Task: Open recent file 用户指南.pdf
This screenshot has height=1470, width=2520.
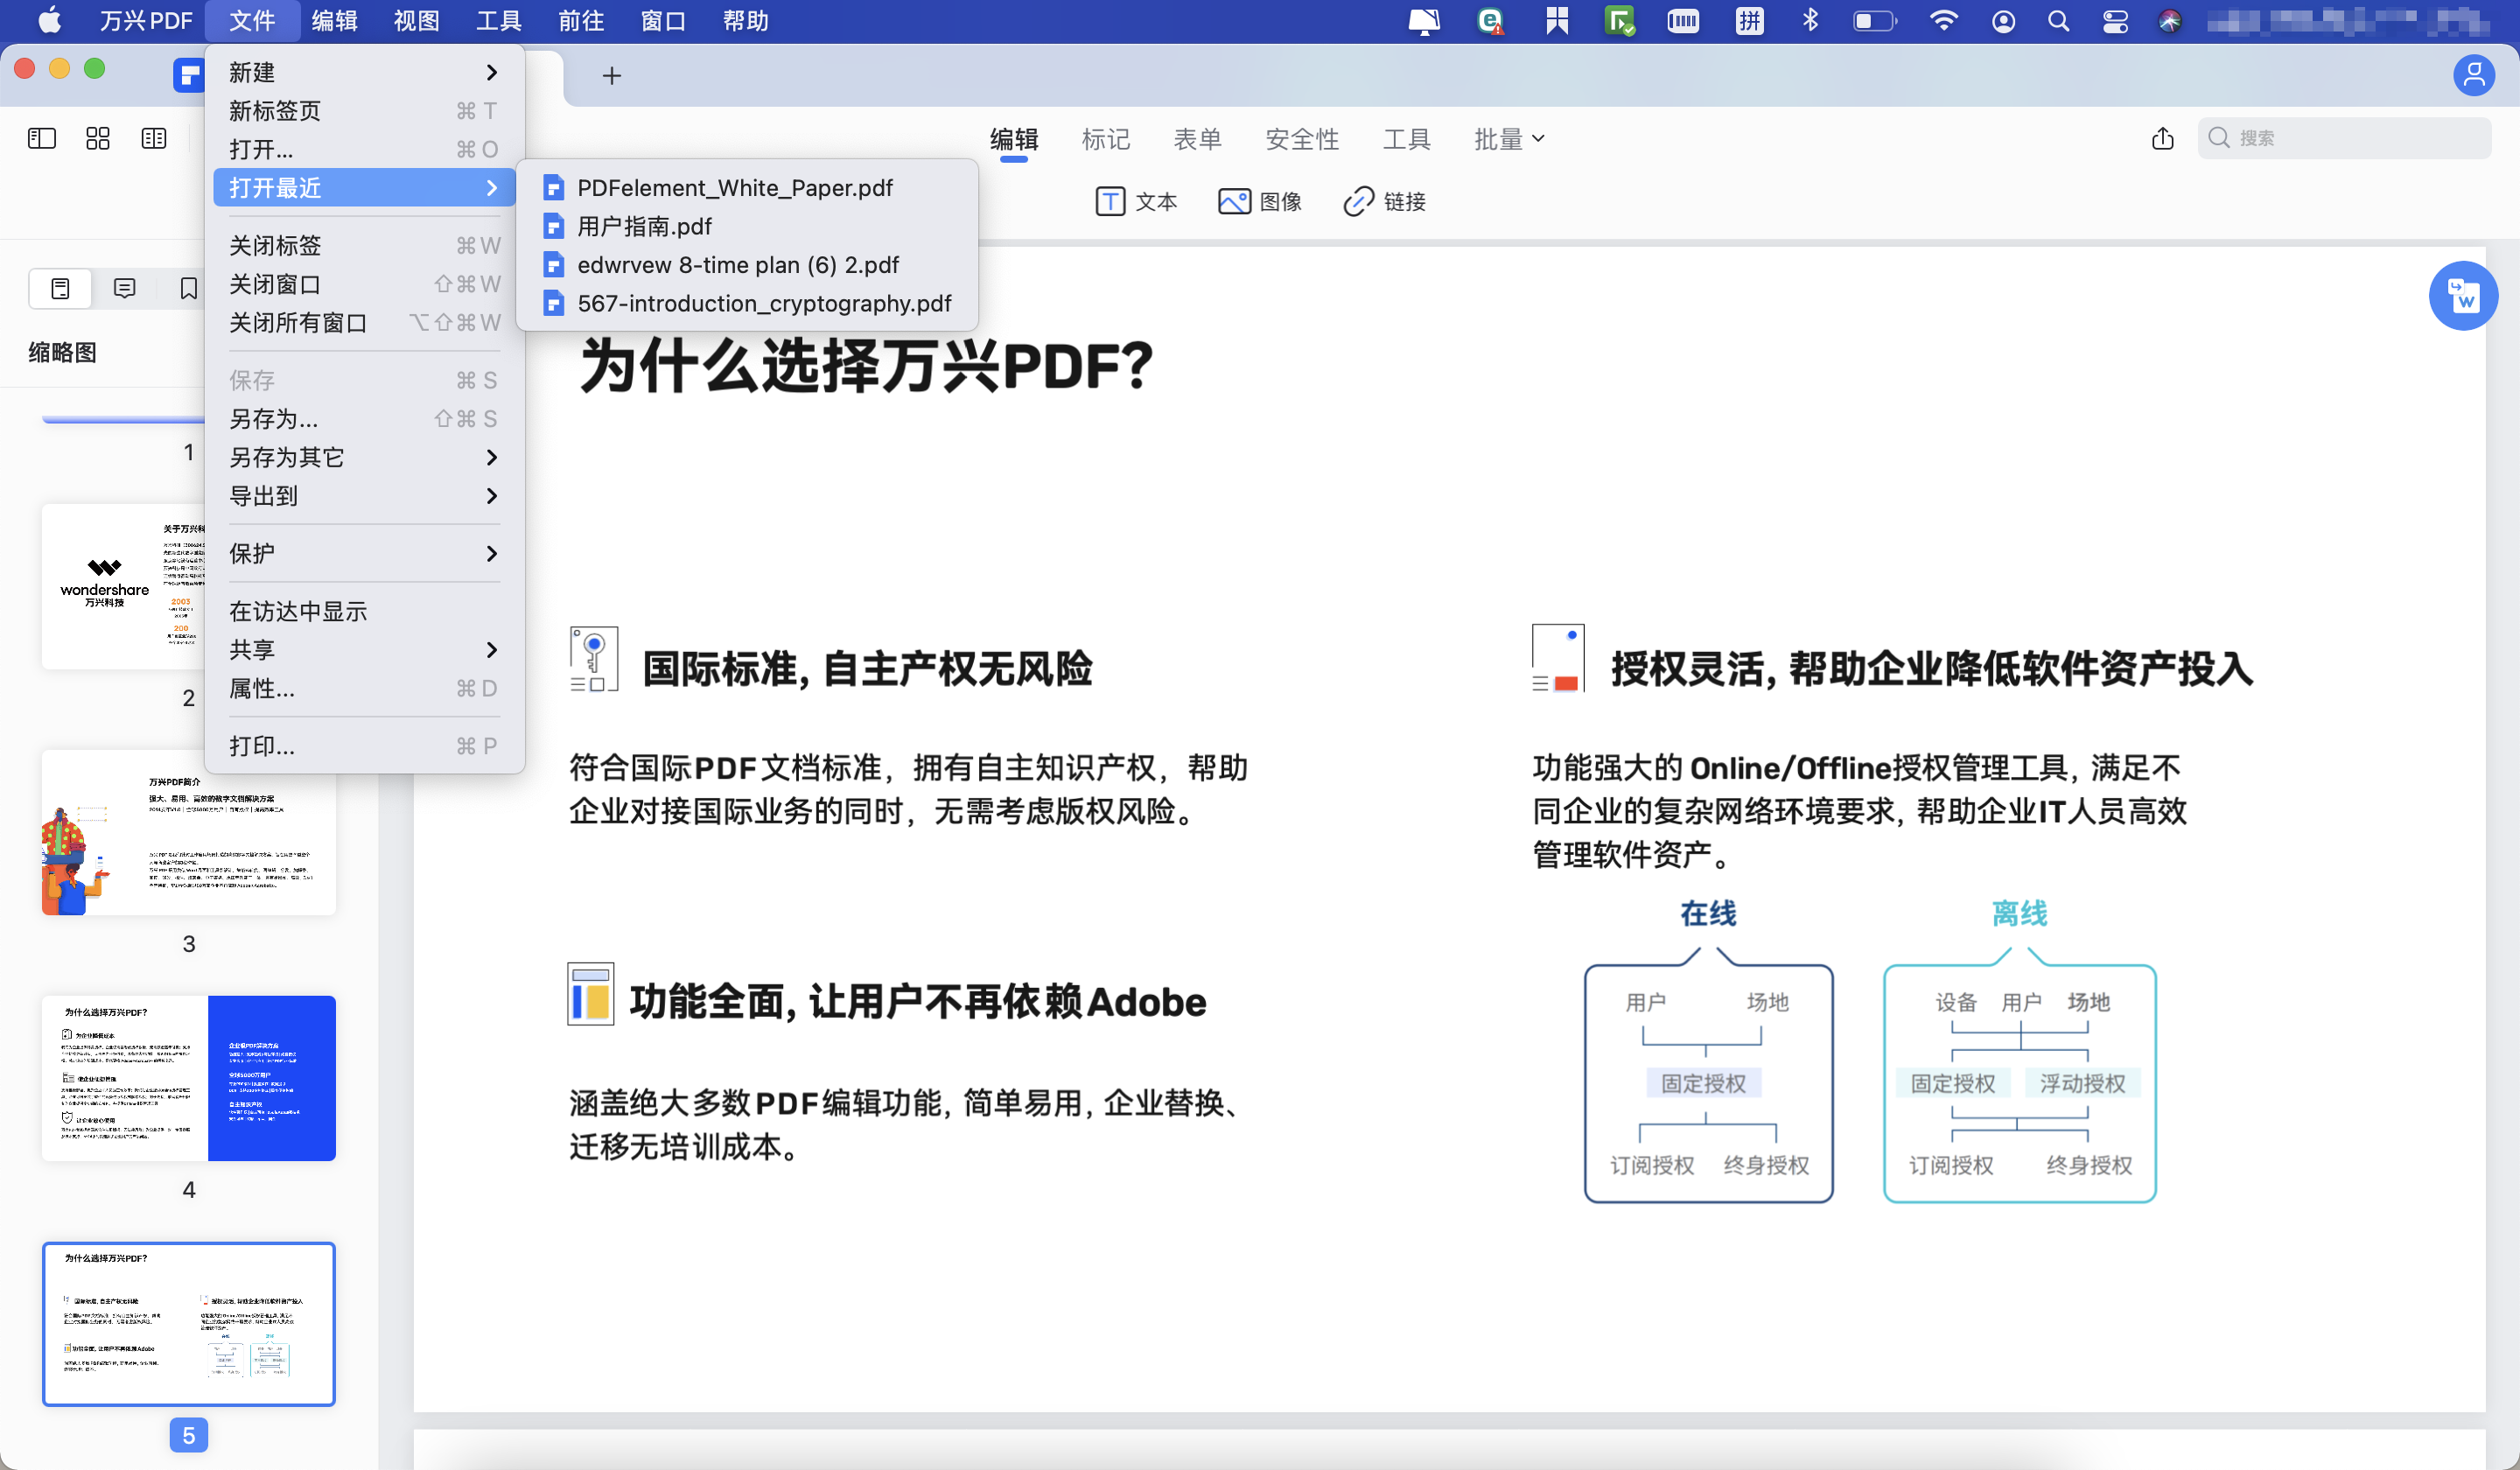Action: [643, 226]
